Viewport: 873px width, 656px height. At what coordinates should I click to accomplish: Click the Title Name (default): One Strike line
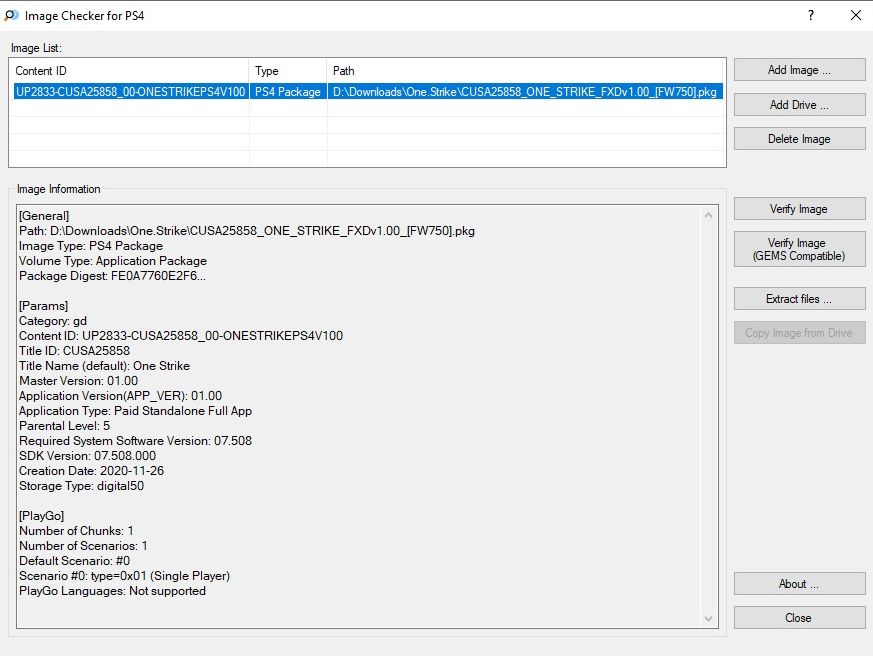(x=105, y=366)
